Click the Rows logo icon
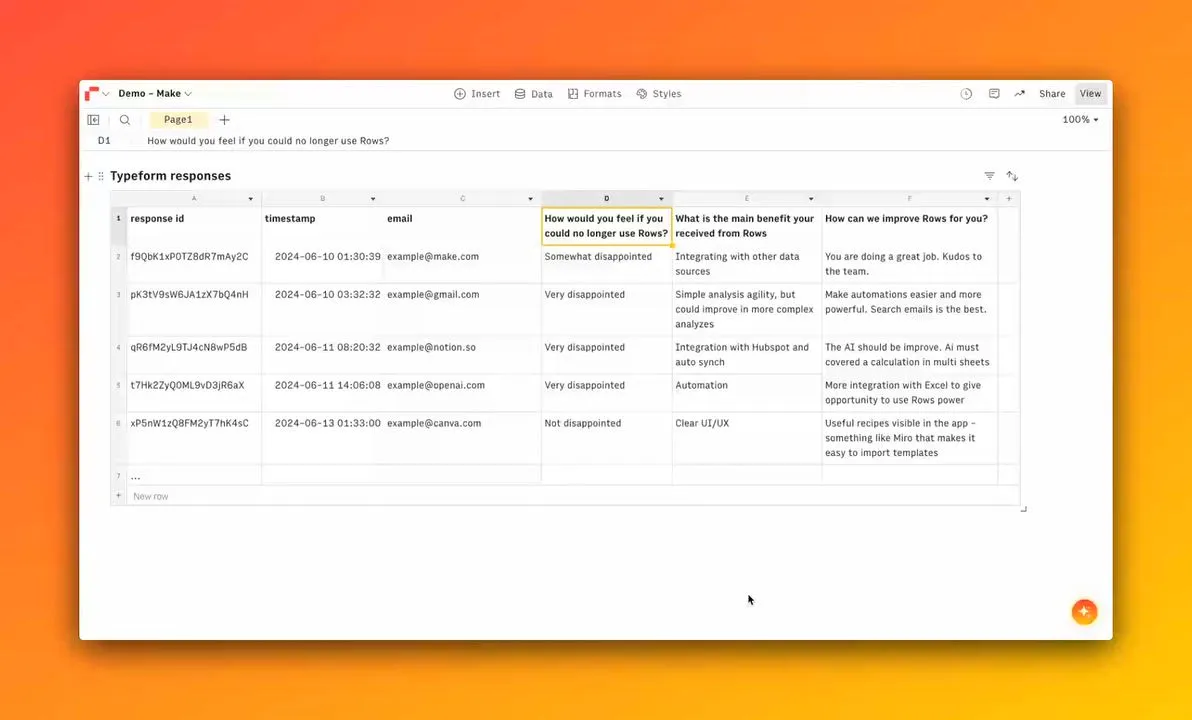Viewport: 1192px width, 720px height. [x=92, y=94]
